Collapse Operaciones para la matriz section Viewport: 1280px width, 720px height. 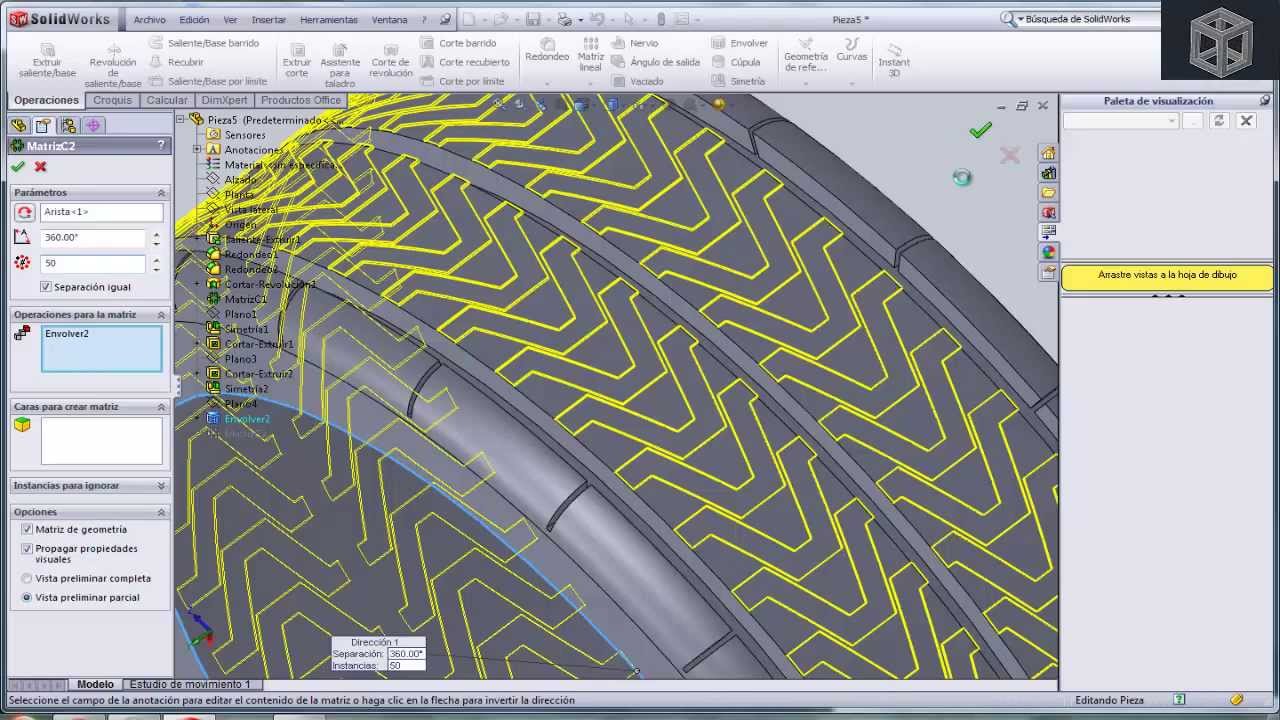(161, 314)
